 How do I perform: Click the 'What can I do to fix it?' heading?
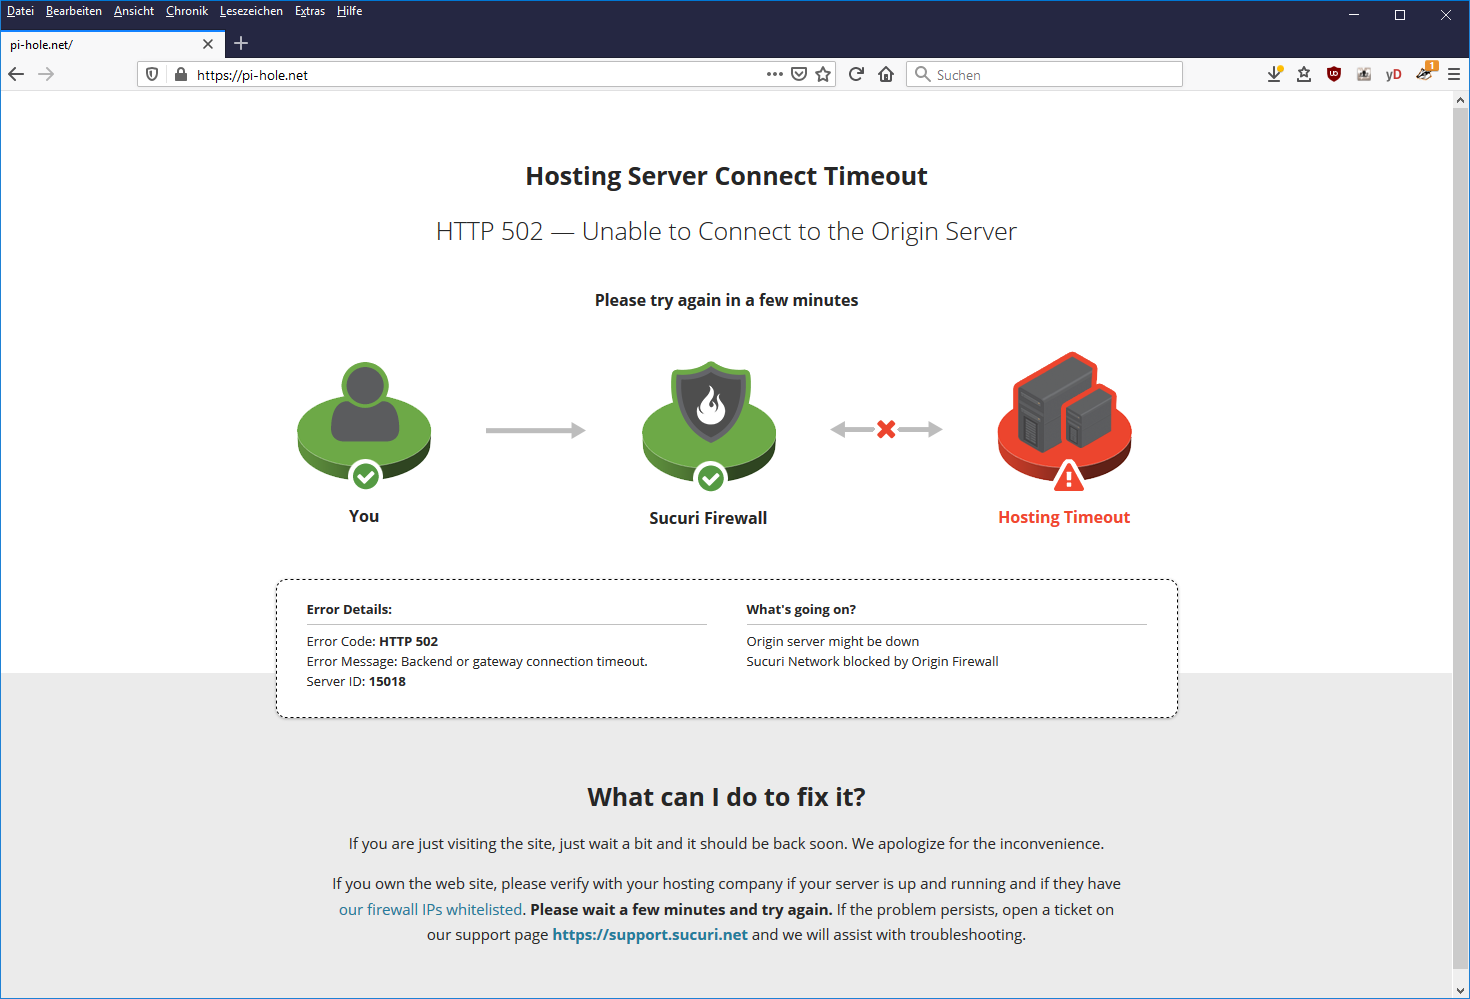(727, 797)
